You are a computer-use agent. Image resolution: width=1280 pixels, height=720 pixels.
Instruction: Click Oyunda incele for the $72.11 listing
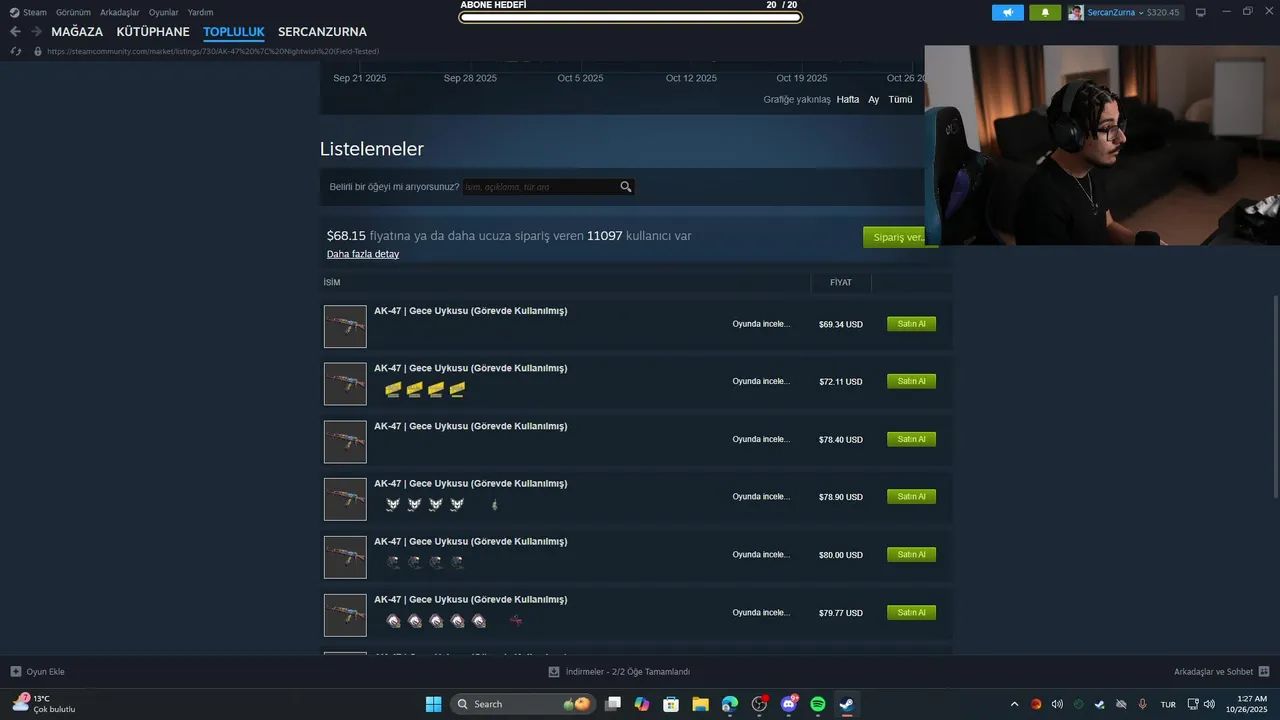[x=761, y=381]
